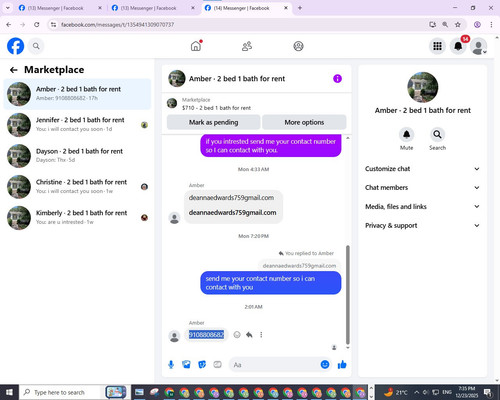Reload the page with browser refresh icon

(37, 24)
